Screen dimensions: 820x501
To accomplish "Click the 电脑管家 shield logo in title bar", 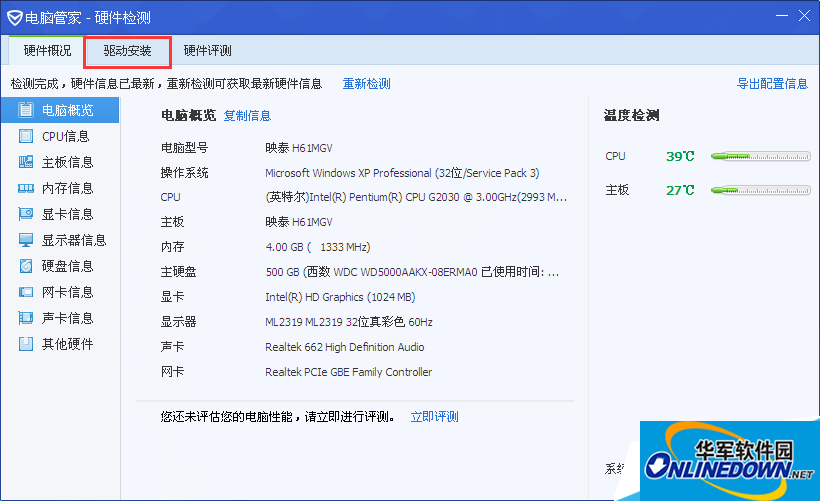I will [15, 18].
